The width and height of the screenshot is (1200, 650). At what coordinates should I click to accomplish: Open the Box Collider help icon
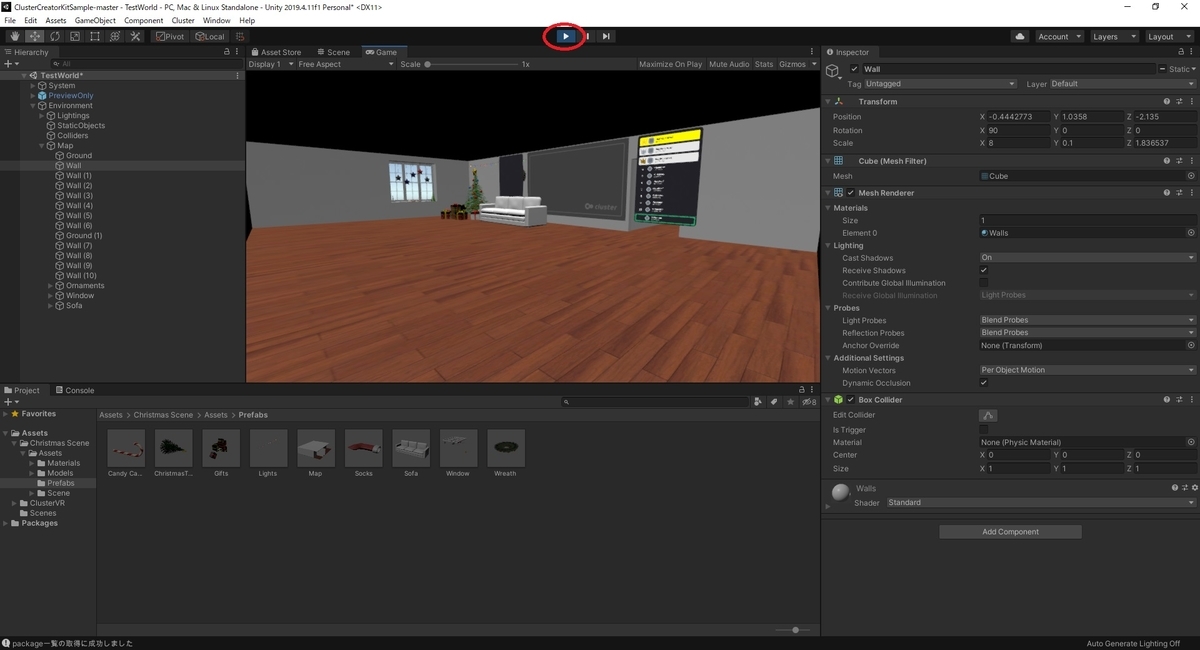(x=1167, y=399)
